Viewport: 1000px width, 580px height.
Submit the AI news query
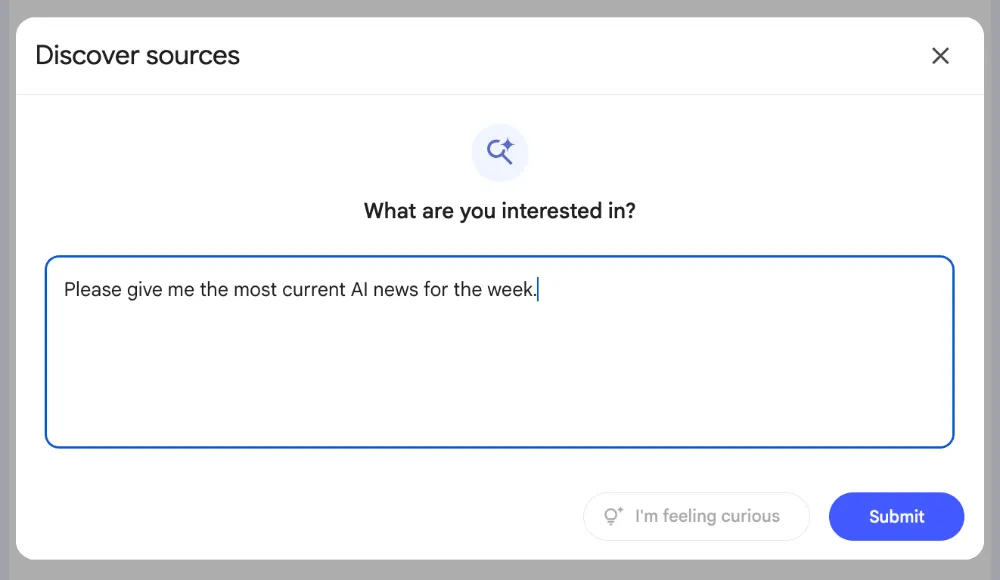point(896,516)
